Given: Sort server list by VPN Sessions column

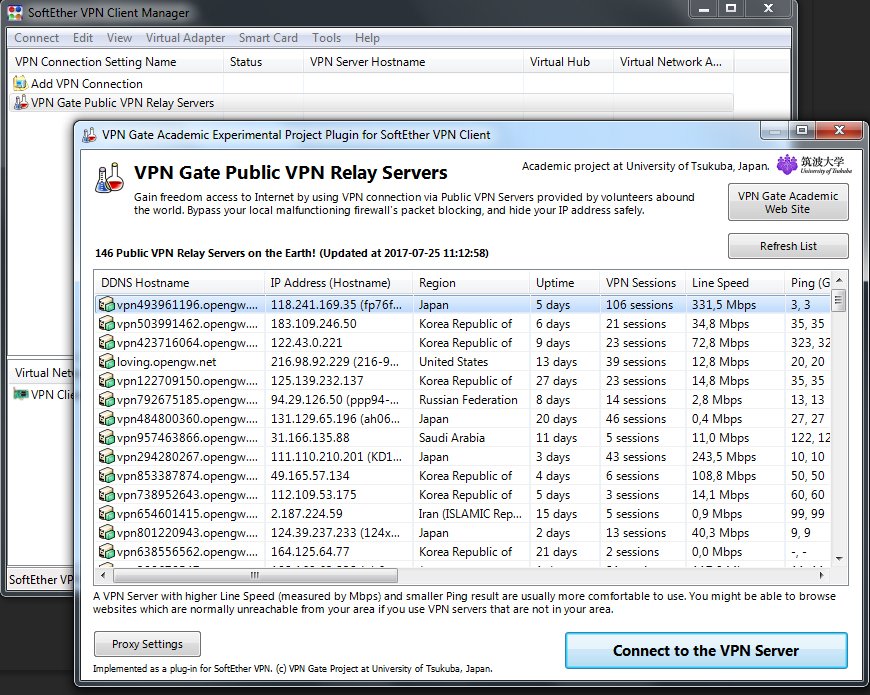Looking at the screenshot, I should [643, 283].
